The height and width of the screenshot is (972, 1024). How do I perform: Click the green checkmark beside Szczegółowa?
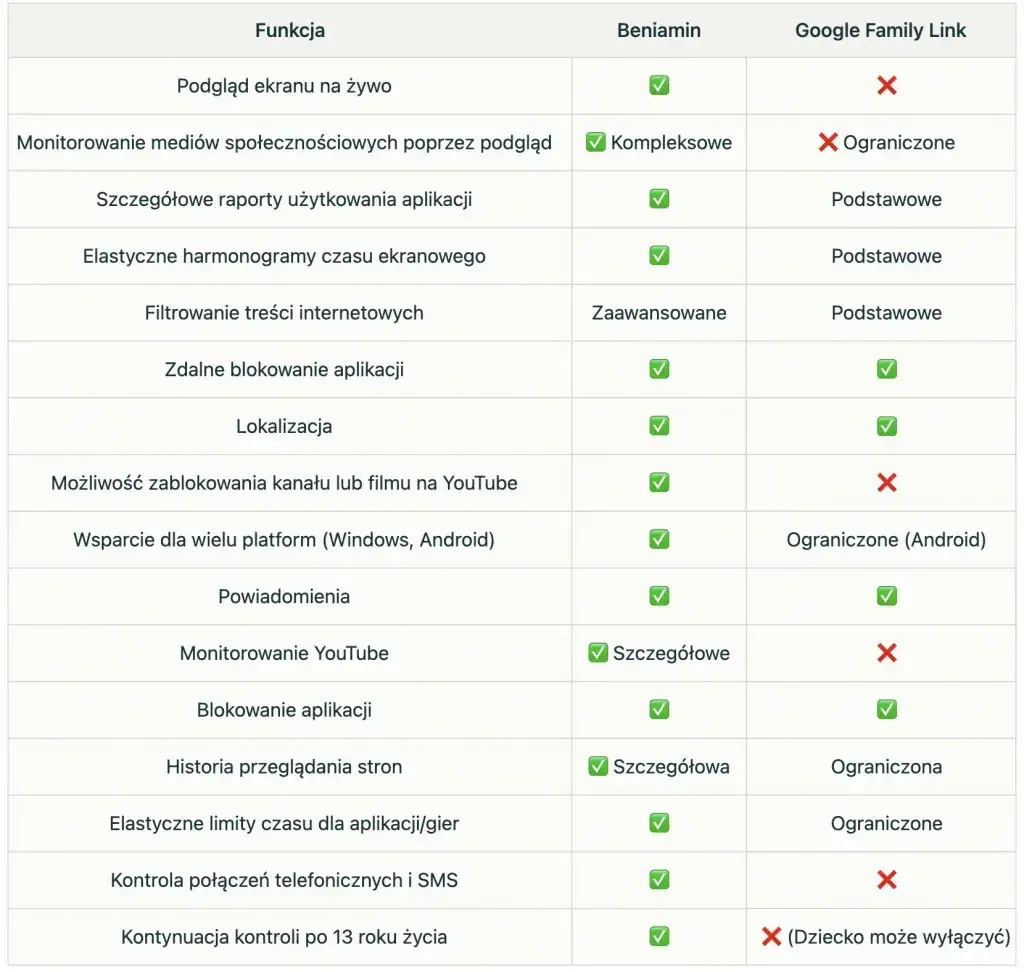[598, 767]
